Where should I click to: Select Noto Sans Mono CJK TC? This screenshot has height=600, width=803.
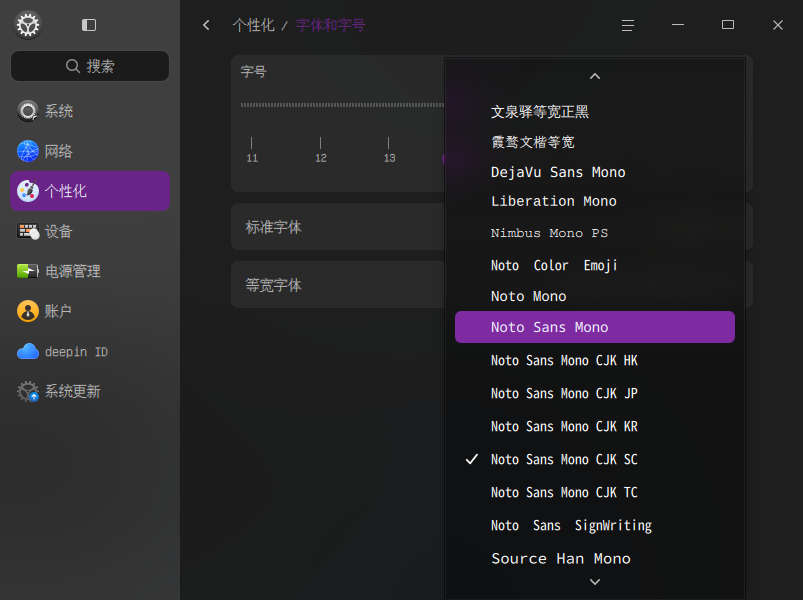point(595,492)
